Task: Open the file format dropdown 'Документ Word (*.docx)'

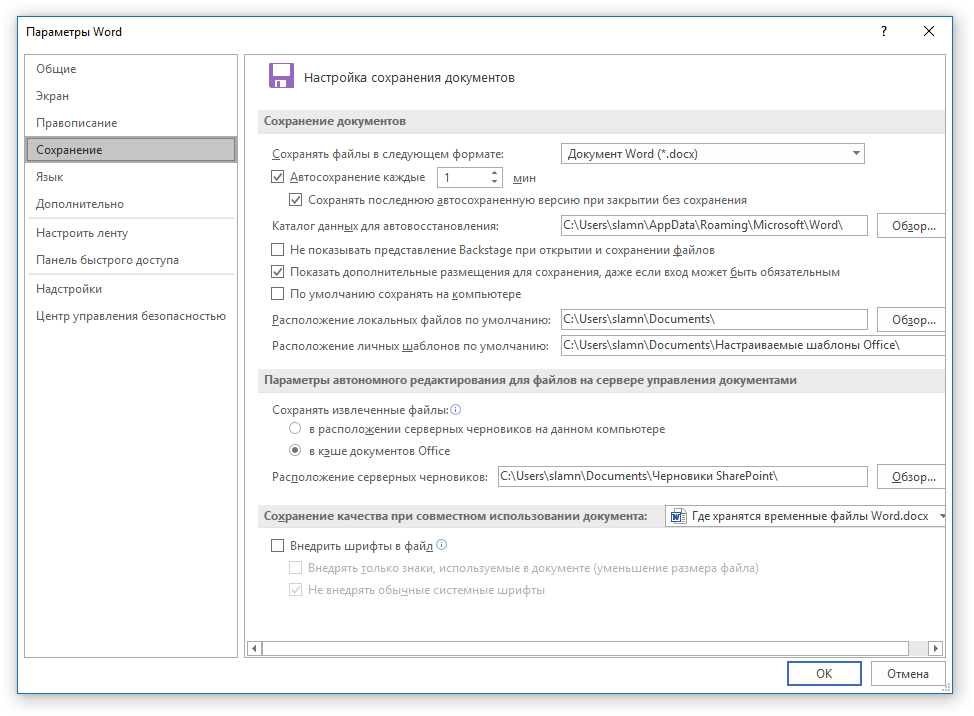Action: pos(712,154)
